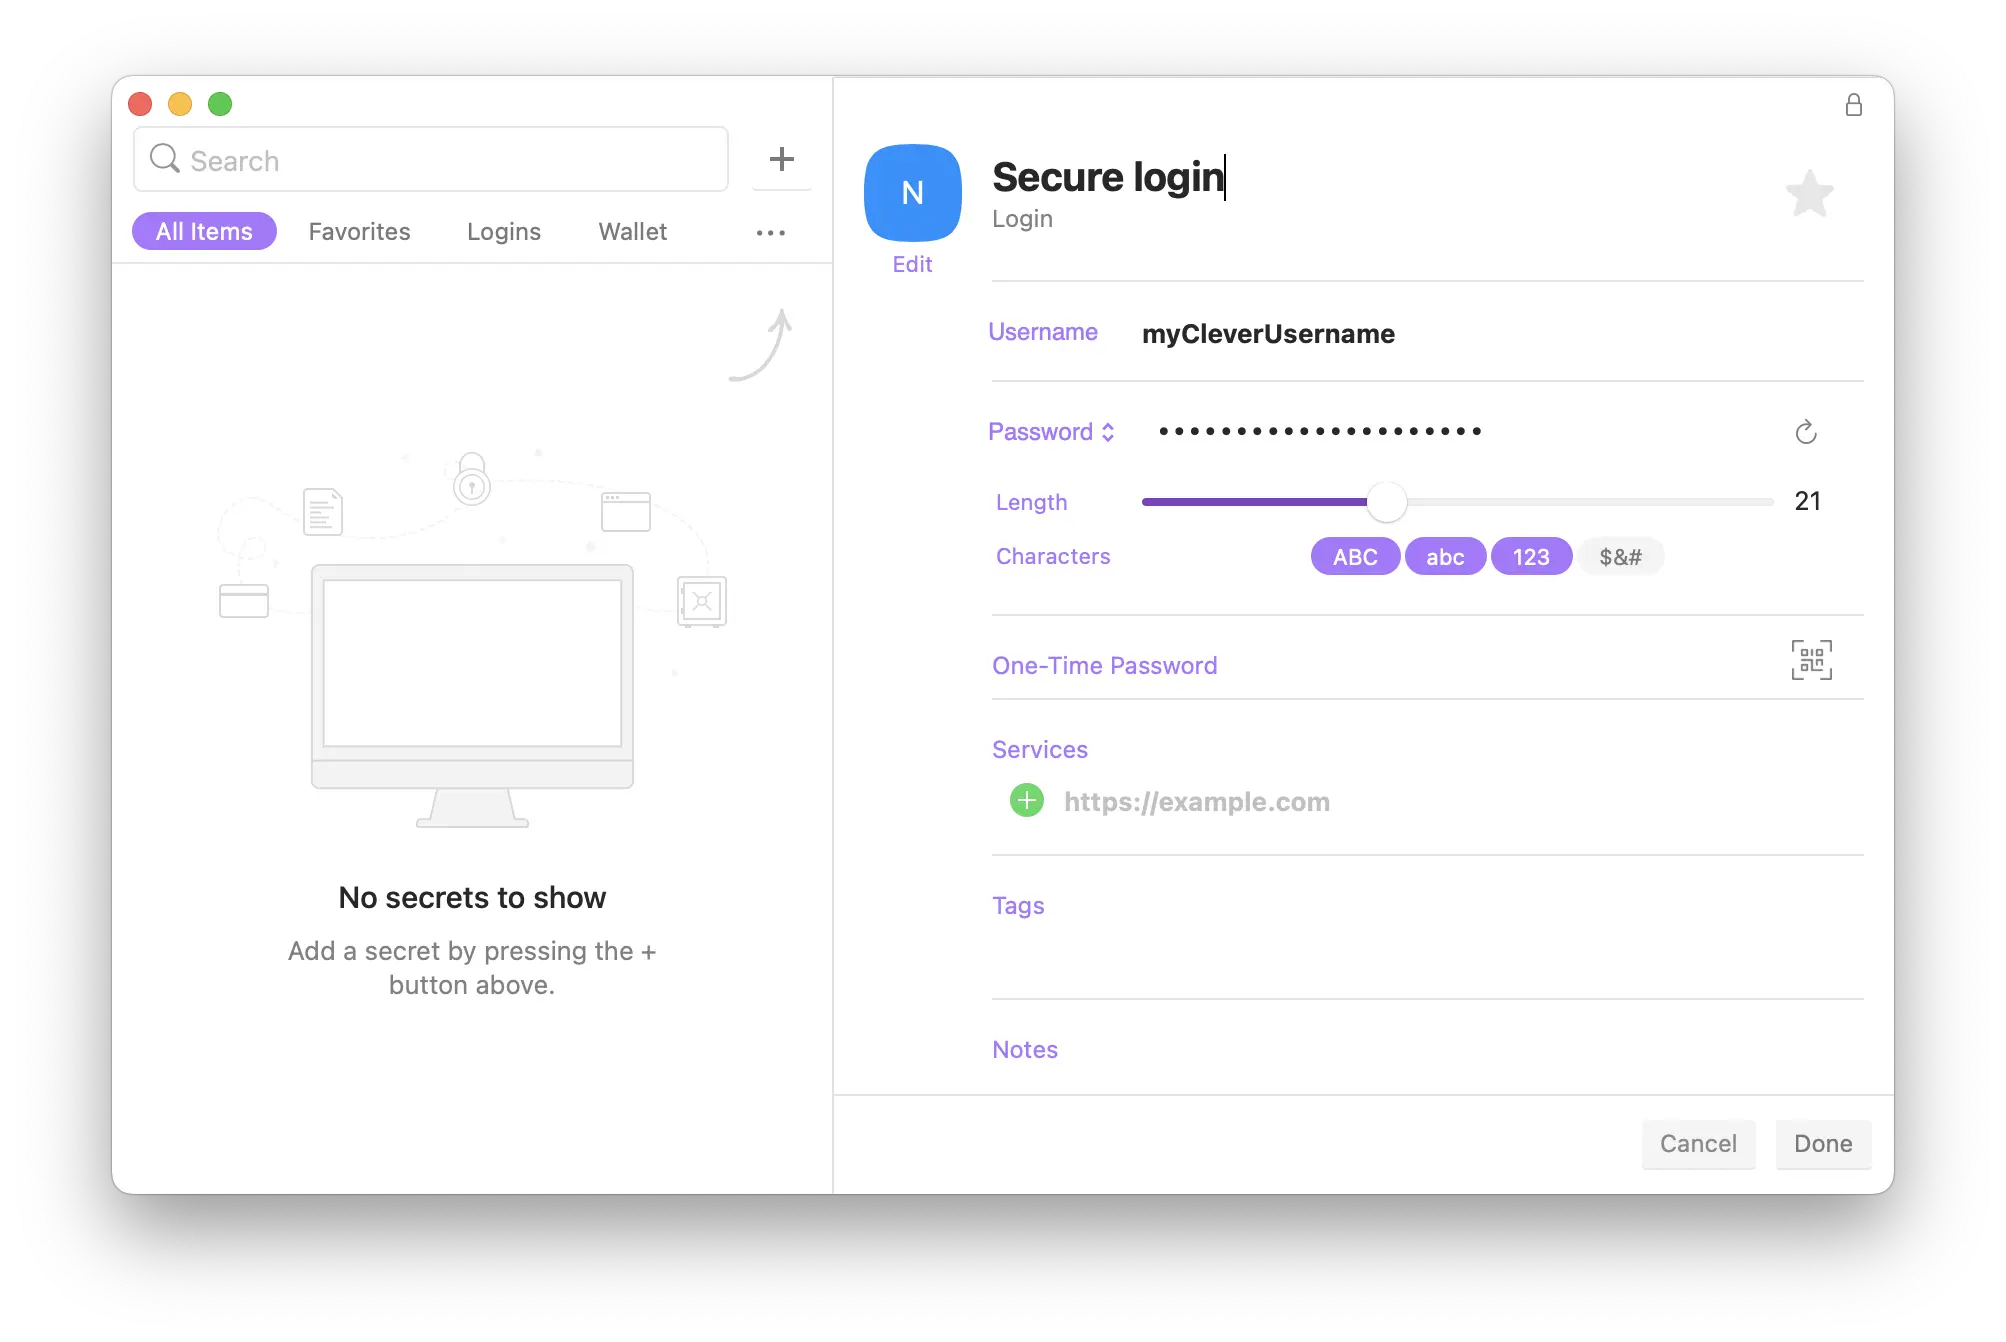Expand the One-Time Password field
This screenshot has width=2006, height=1342.
point(1105,664)
